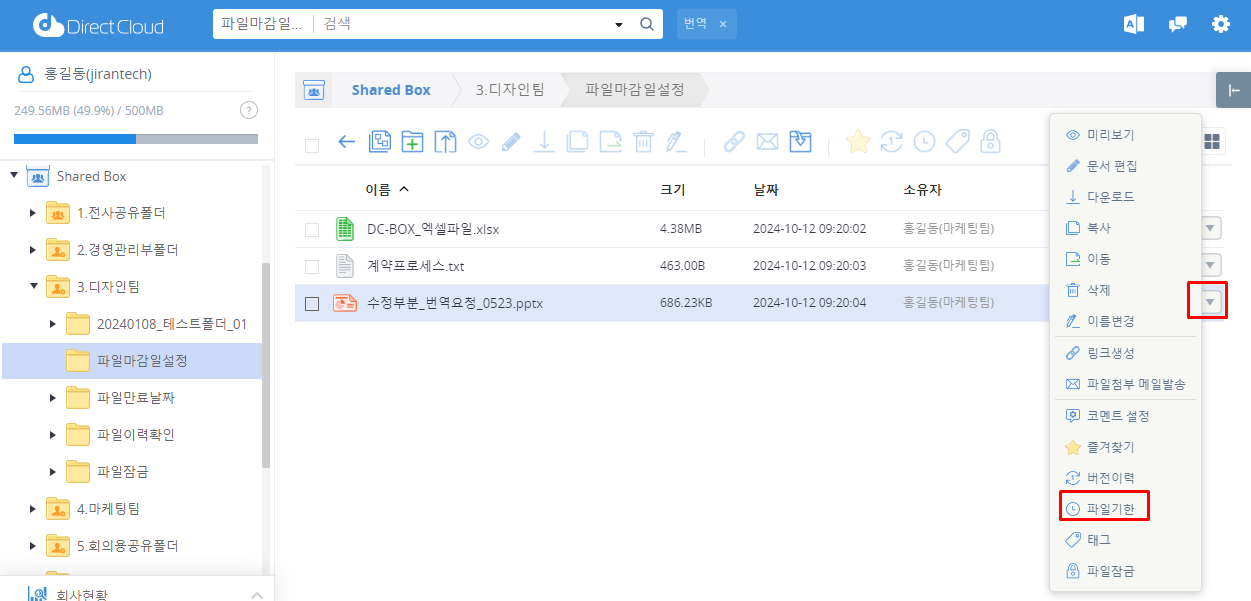This screenshot has height=601, width=1251.
Task: Click the back arrow in file toolbar
Action: [x=346, y=142]
